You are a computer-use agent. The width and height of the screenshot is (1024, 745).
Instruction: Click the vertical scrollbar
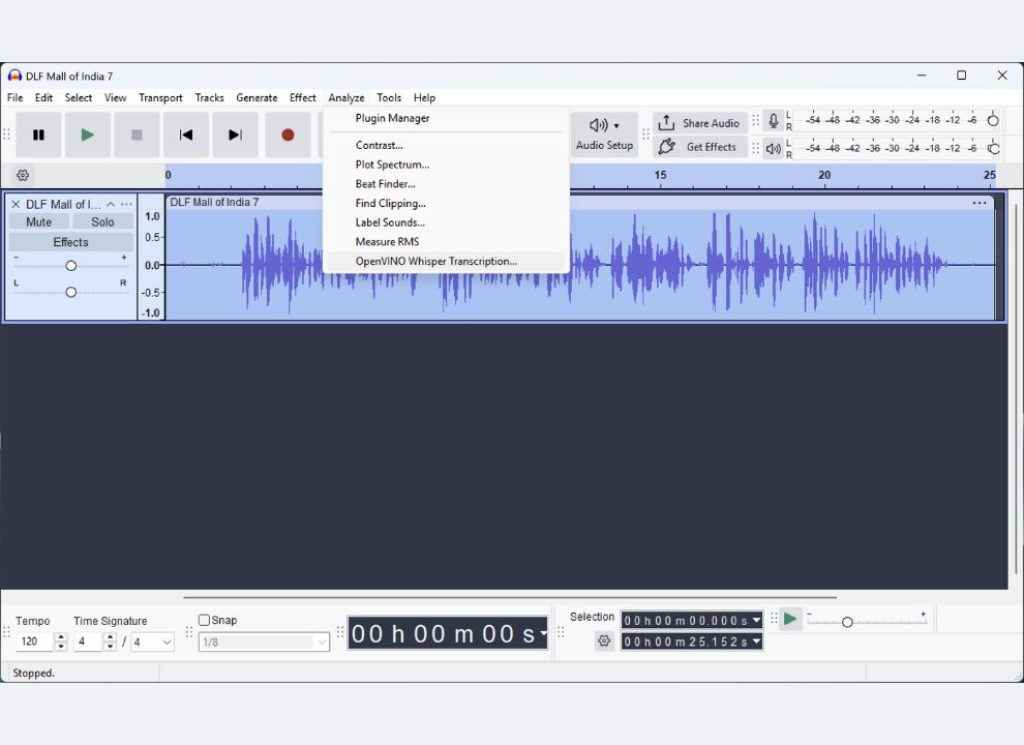pyautogui.click(x=1016, y=389)
